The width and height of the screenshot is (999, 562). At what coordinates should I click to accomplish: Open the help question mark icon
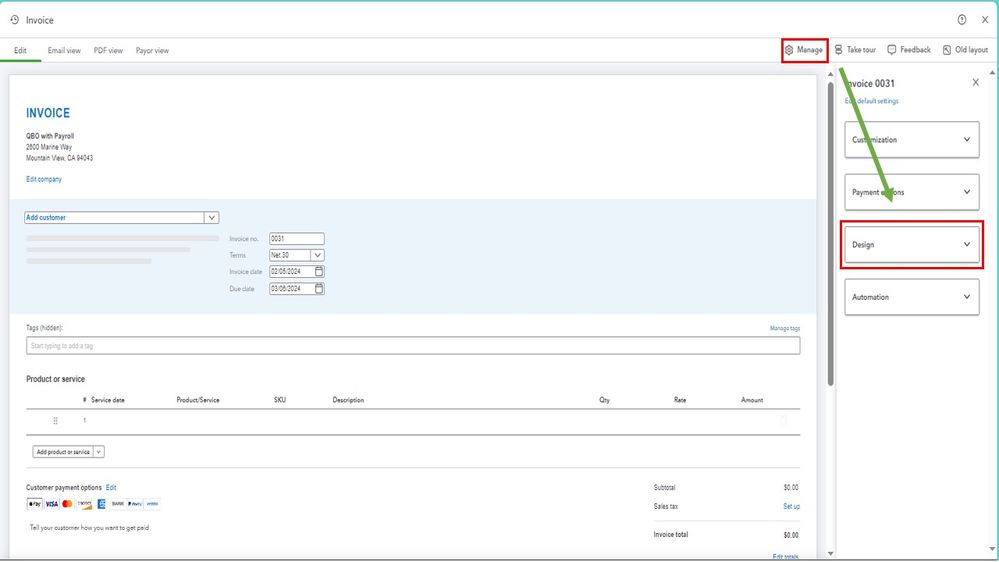961,20
